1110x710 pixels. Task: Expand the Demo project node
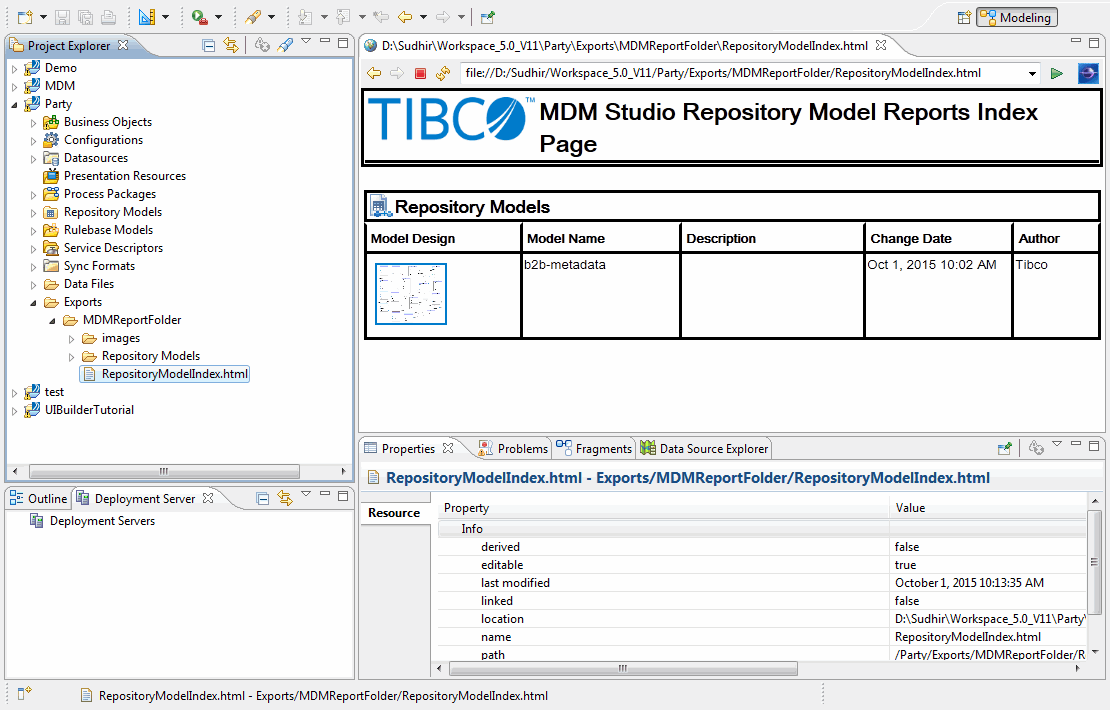pos(14,69)
